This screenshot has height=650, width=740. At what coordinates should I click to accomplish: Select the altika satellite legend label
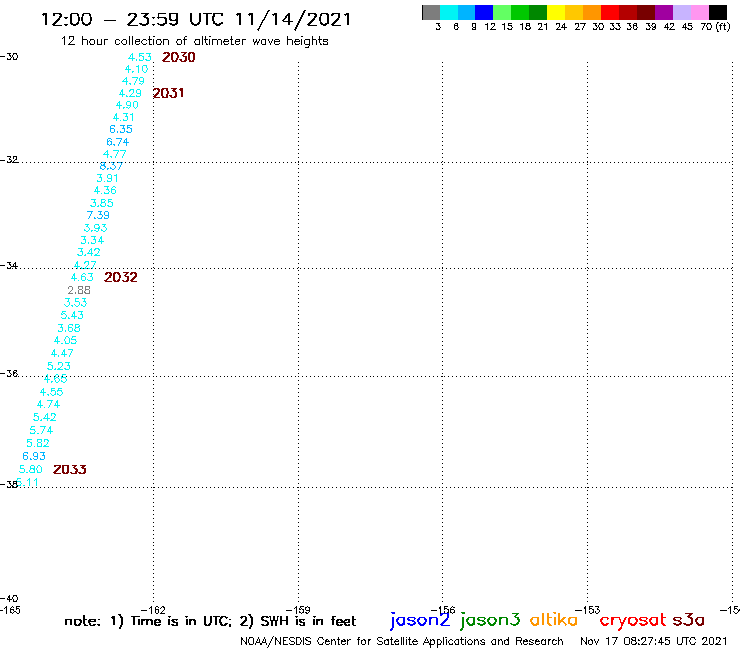pyautogui.click(x=554, y=620)
